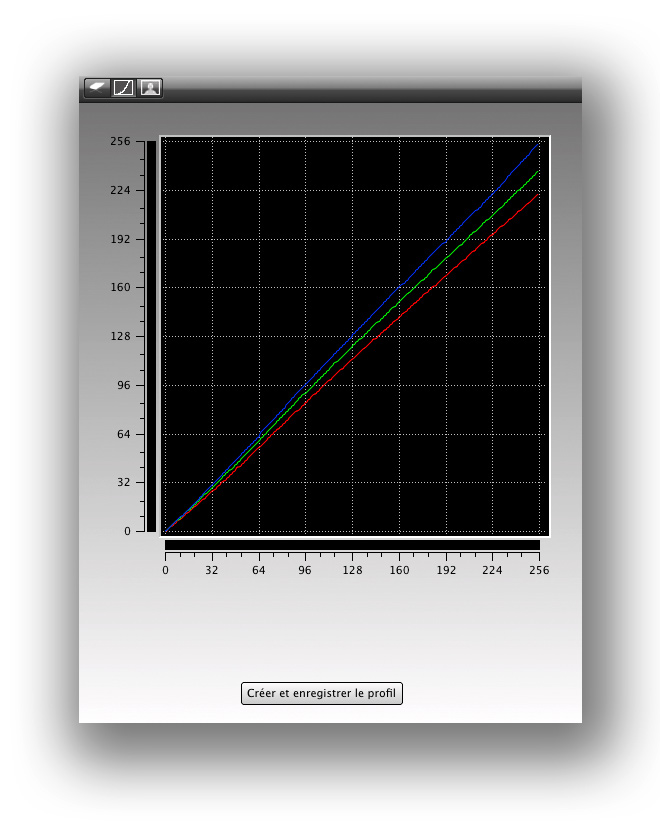Click the 256 label on horizontal axis
The height and width of the screenshot is (840, 660).
click(539, 570)
